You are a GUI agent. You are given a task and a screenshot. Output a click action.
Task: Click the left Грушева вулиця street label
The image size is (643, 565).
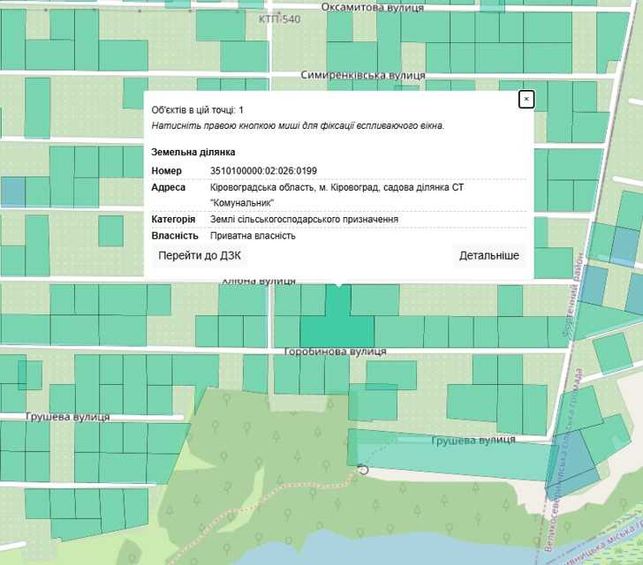[68, 417]
